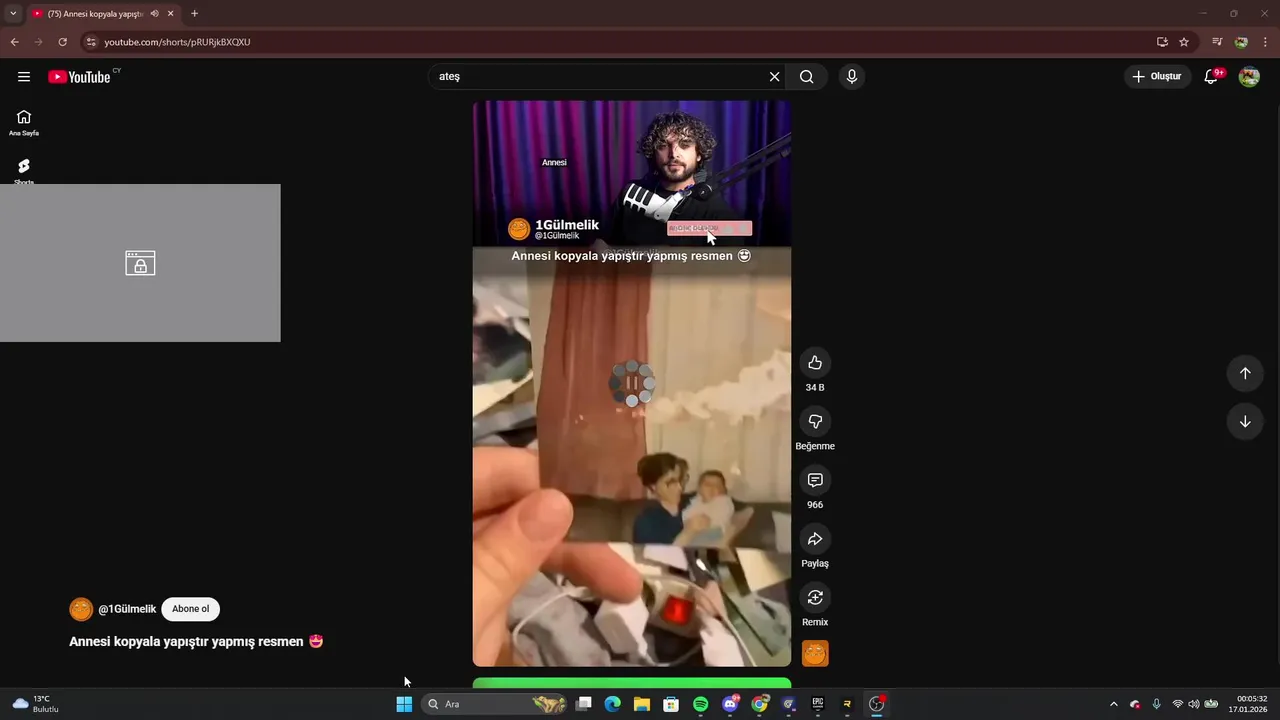Viewport: 1280px width, 720px height.
Task: Like the short with thumbs up
Action: (x=815, y=363)
